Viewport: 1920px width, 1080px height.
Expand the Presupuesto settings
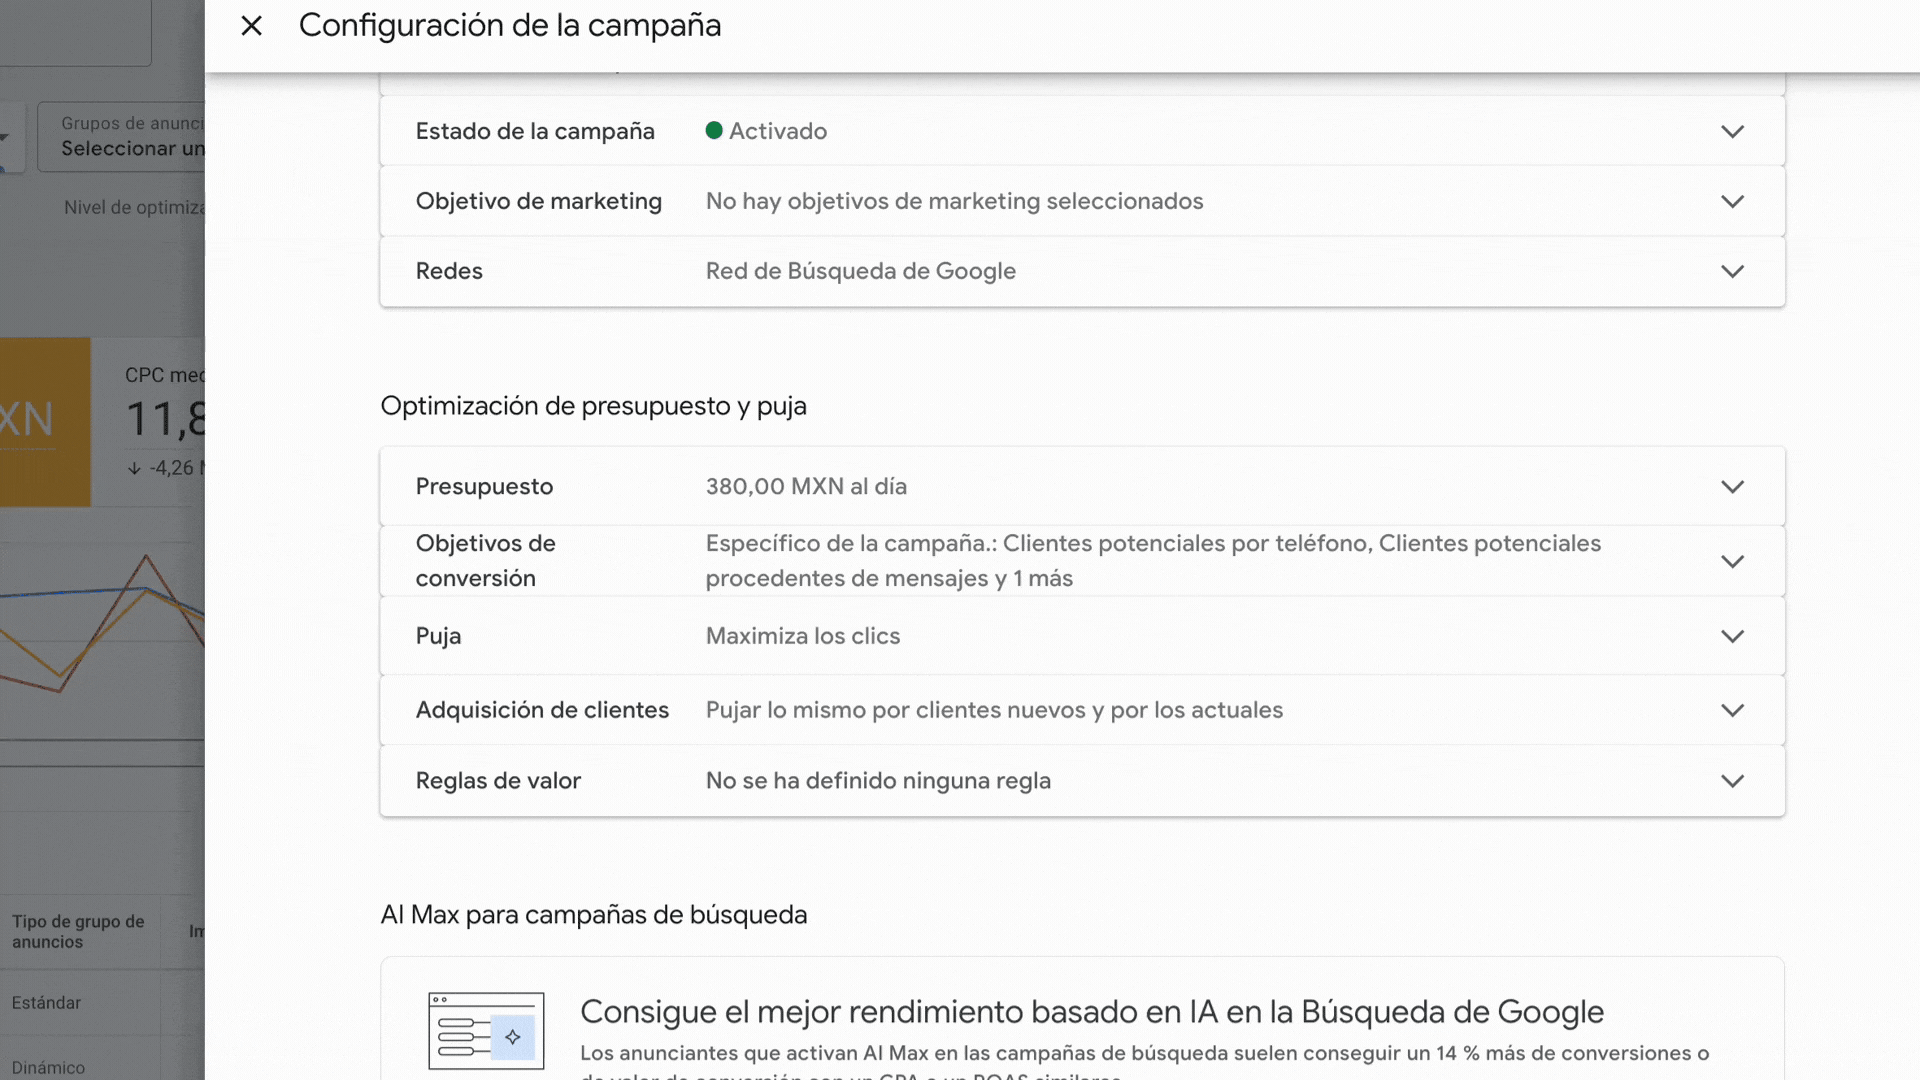pyautogui.click(x=1733, y=486)
